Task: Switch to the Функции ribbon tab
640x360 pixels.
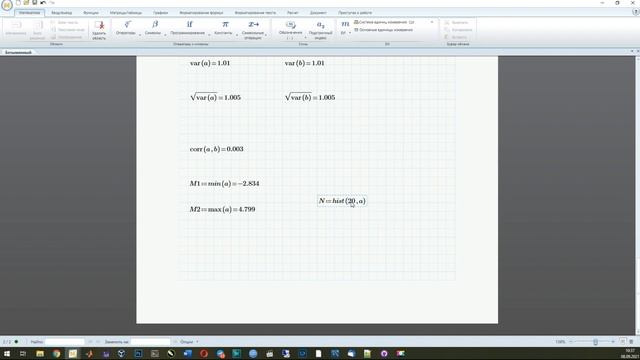Action: click(91, 13)
